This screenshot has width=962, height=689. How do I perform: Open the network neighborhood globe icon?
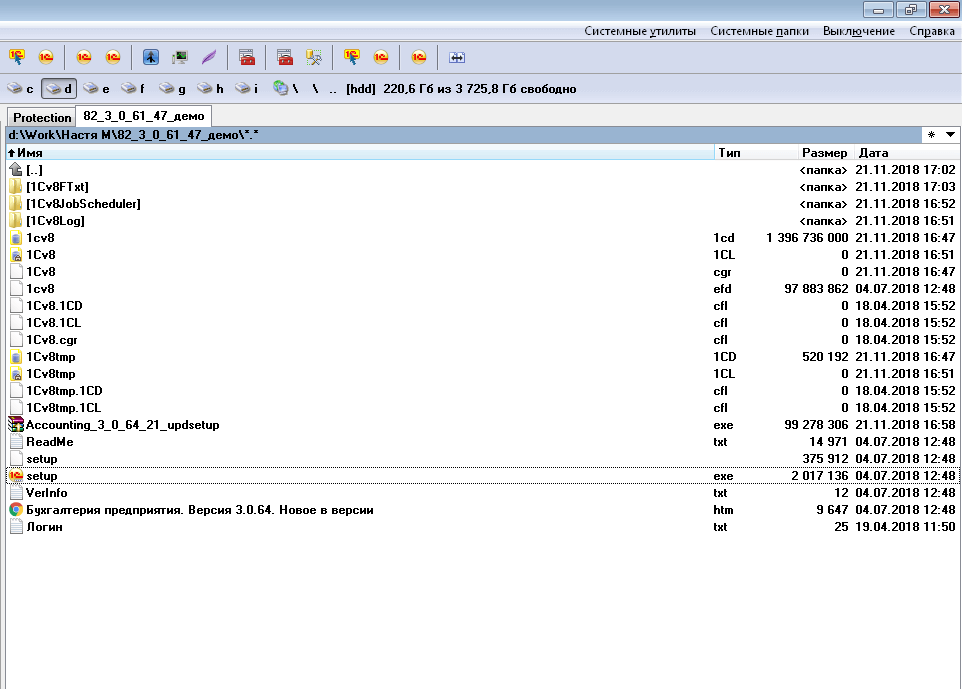coord(285,89)
